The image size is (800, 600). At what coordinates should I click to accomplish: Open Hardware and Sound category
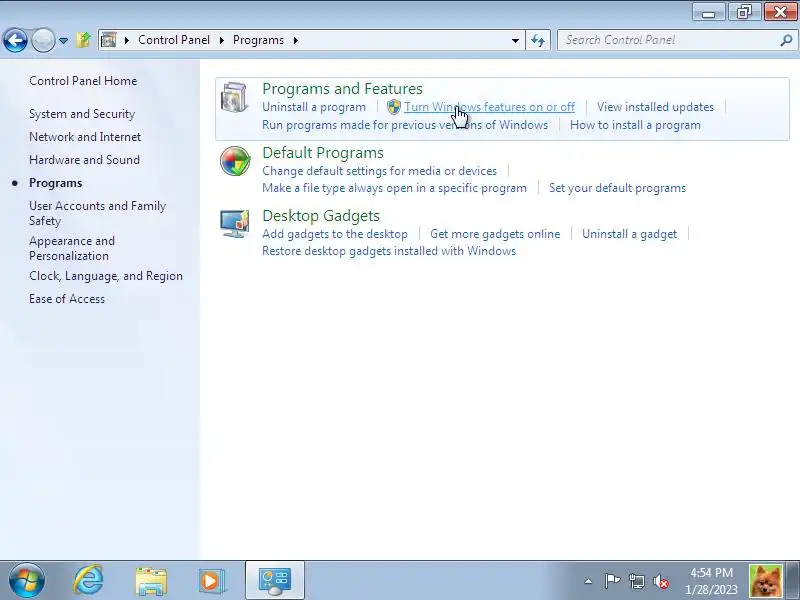pos(84,160)
